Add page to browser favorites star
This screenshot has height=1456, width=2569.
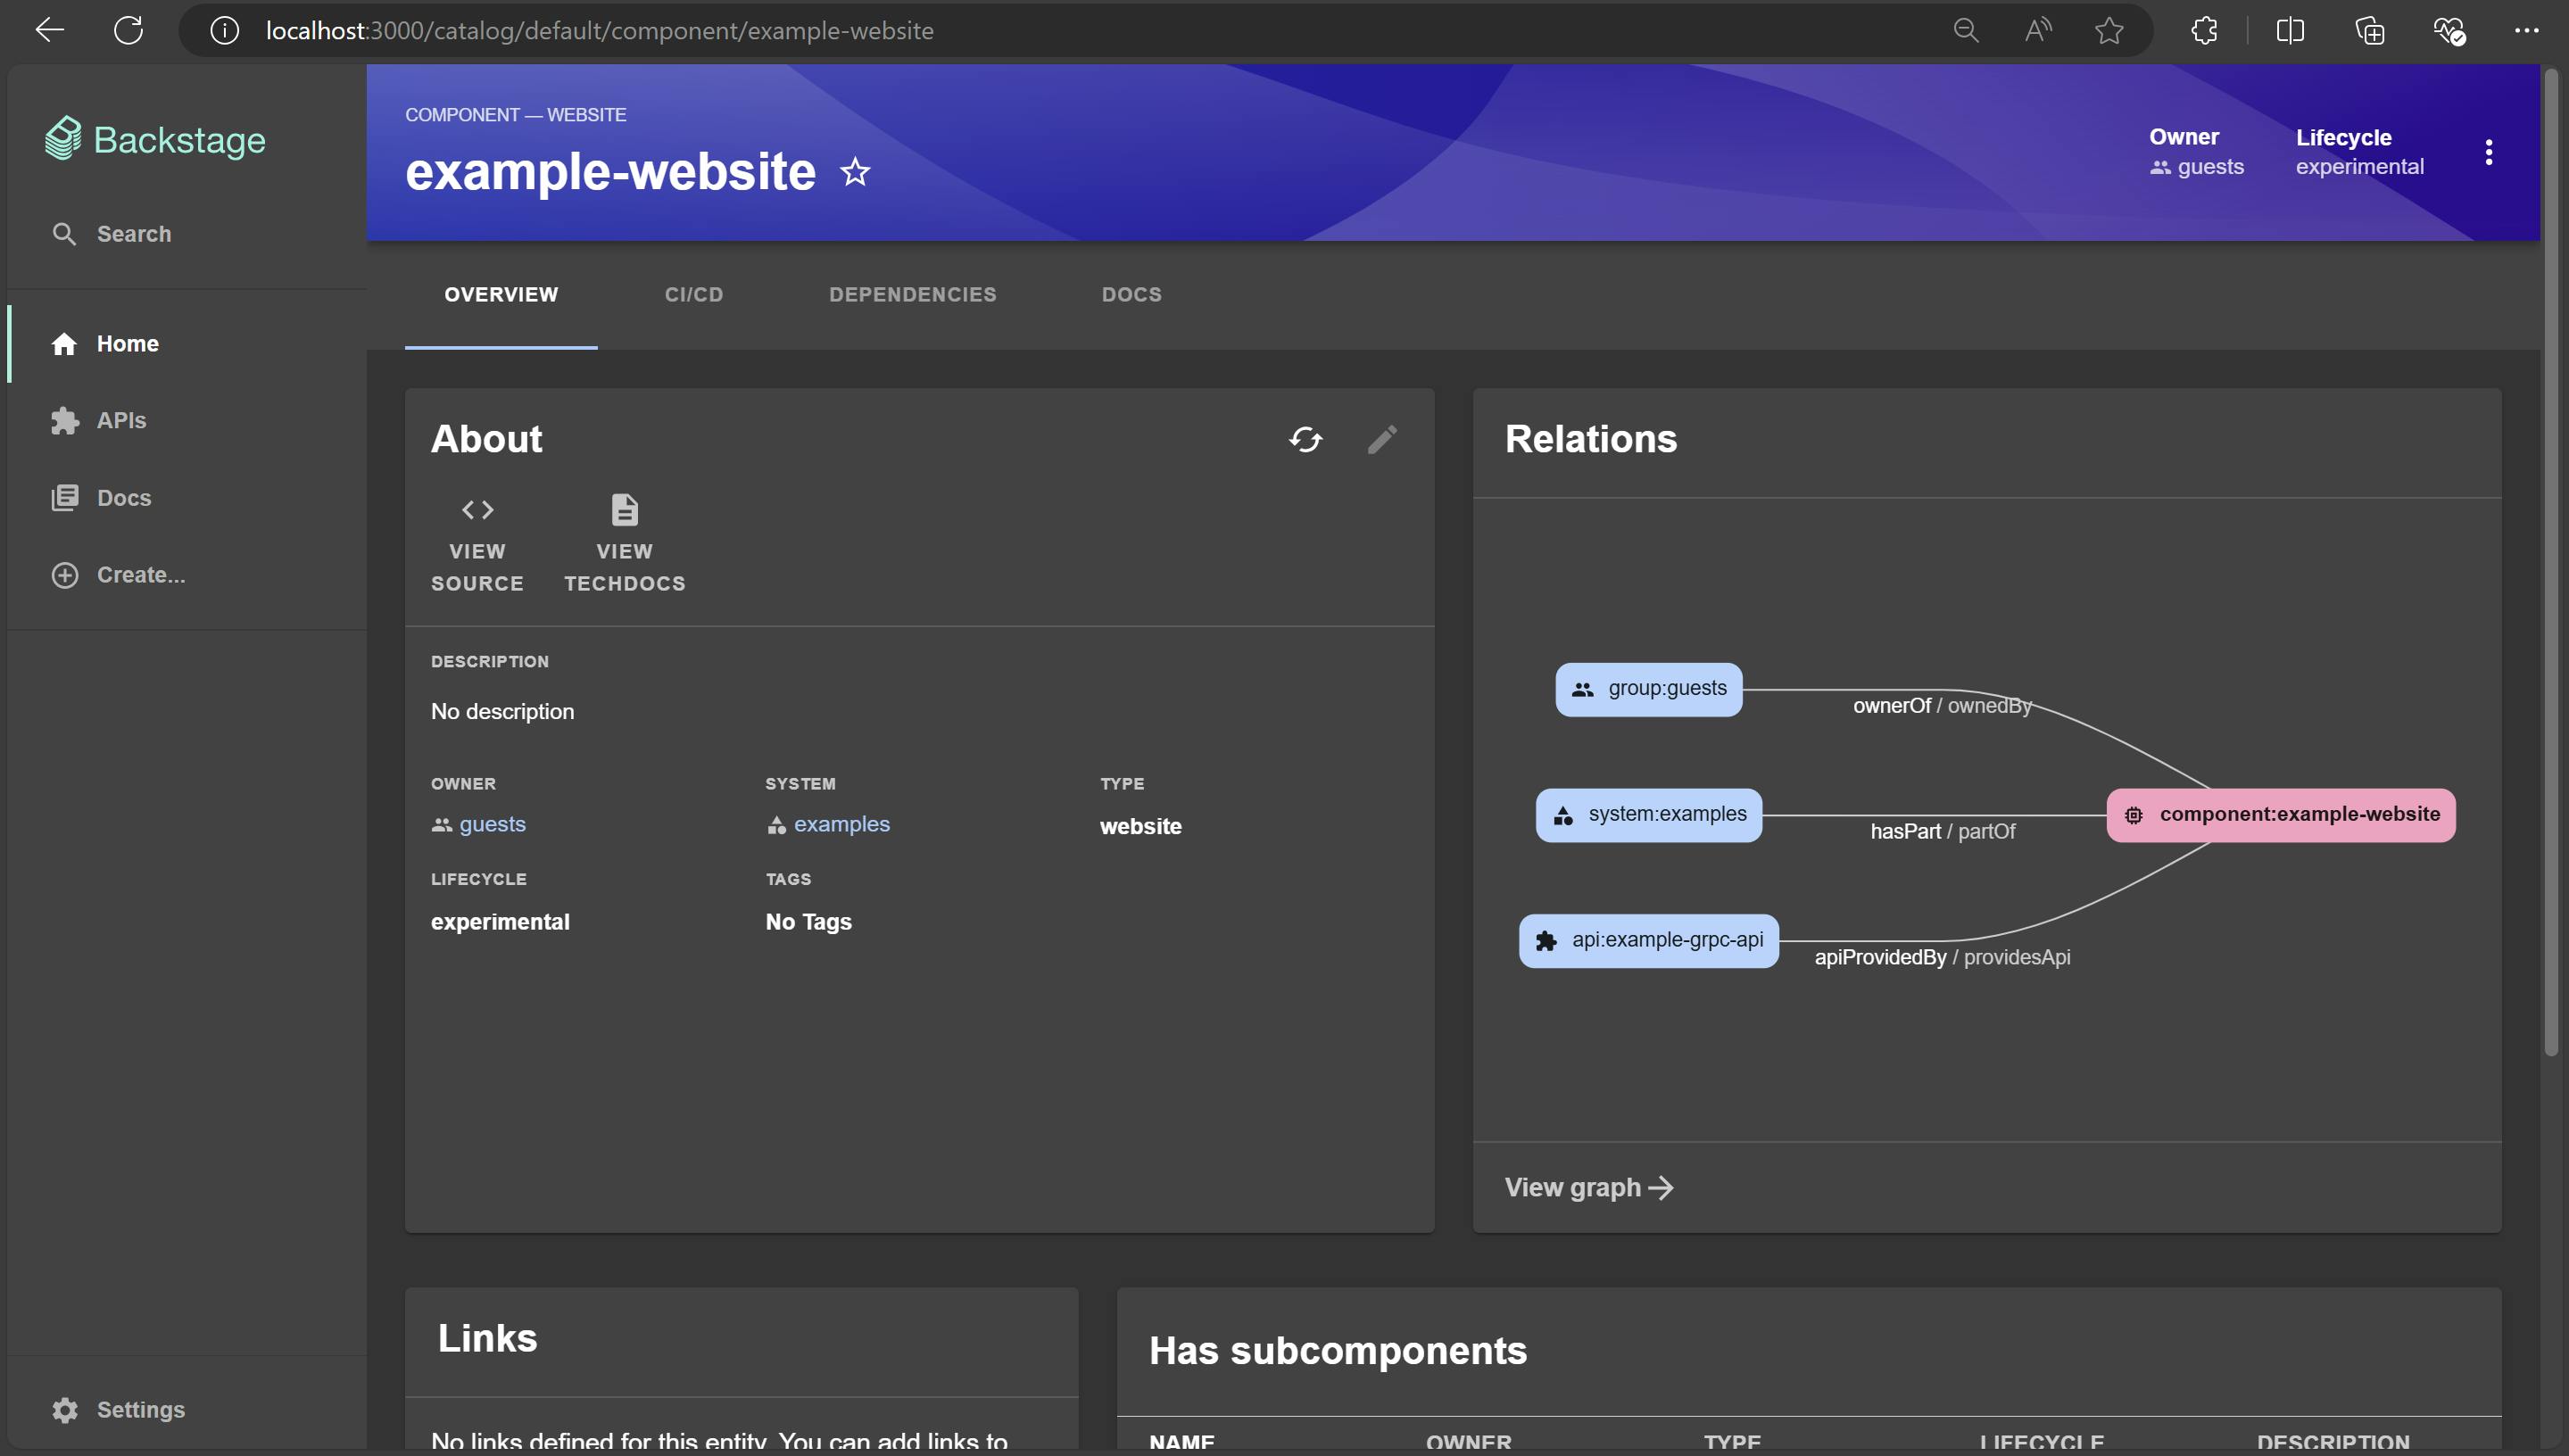(2109, 31)
